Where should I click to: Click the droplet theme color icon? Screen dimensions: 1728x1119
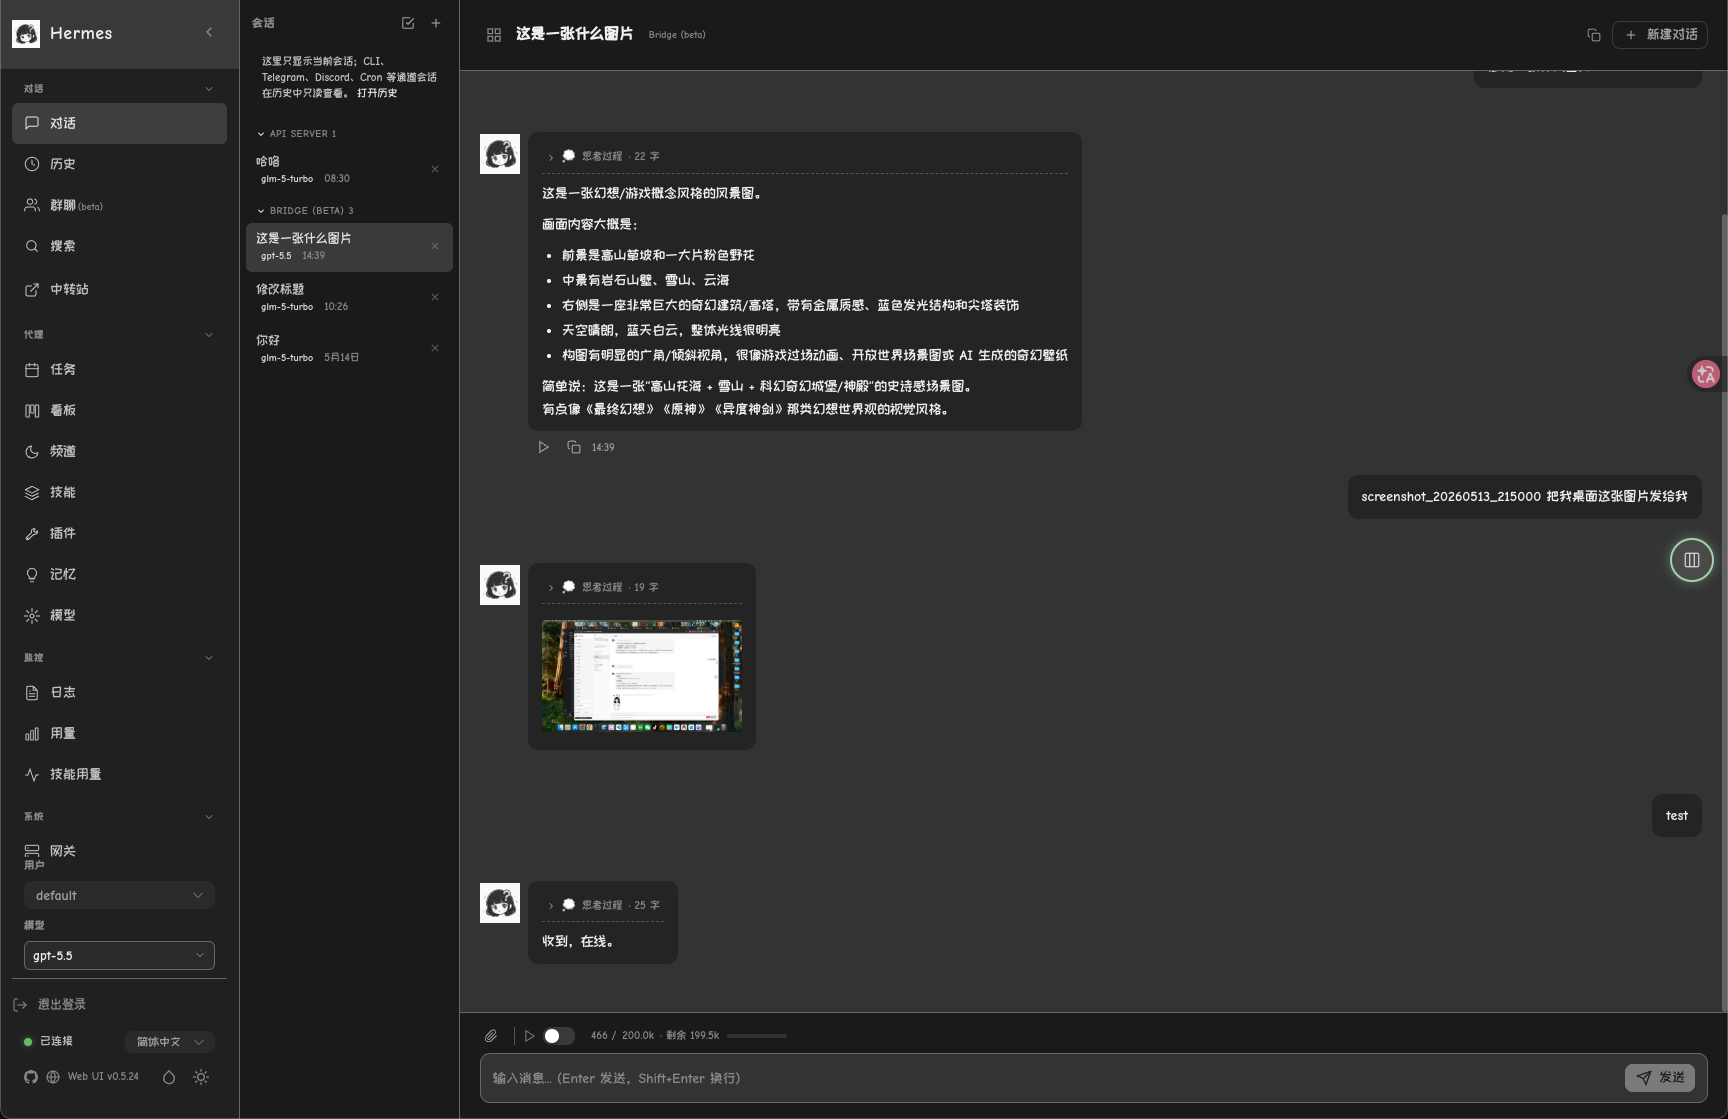pyautogui.click(x=169, y=1077)
